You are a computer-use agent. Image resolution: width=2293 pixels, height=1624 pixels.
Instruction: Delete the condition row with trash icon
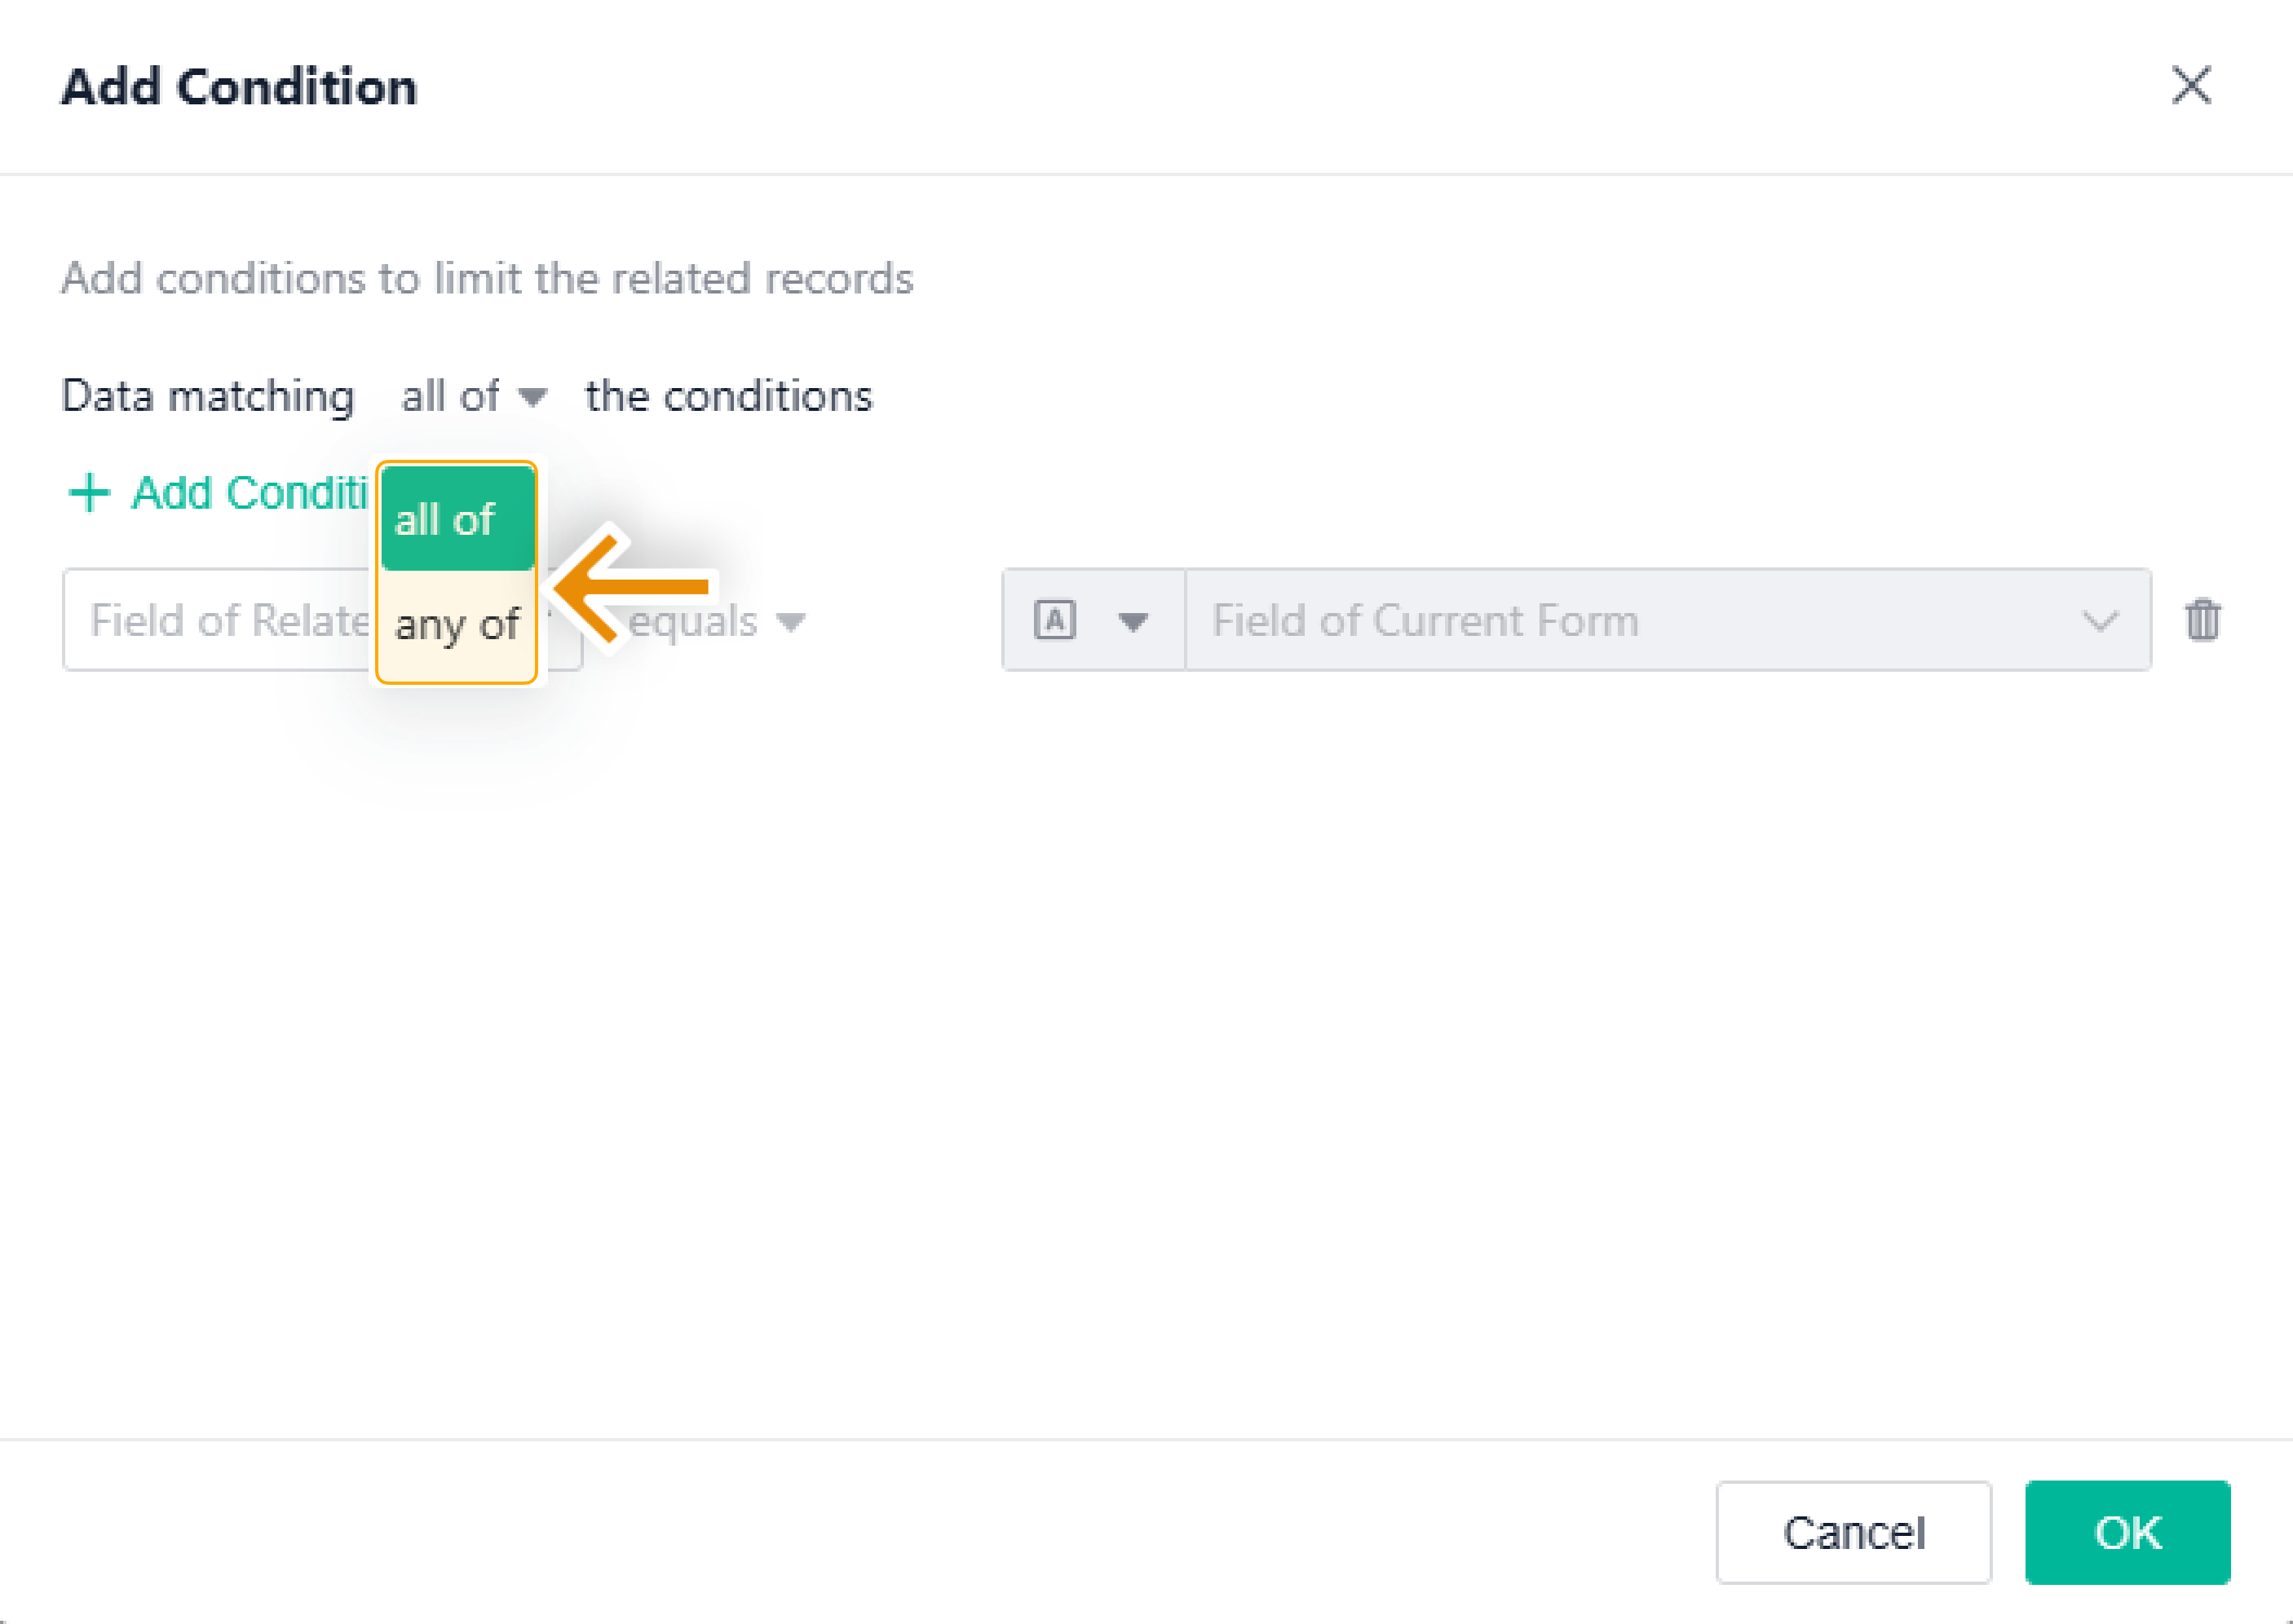[x=2203, y=620]
